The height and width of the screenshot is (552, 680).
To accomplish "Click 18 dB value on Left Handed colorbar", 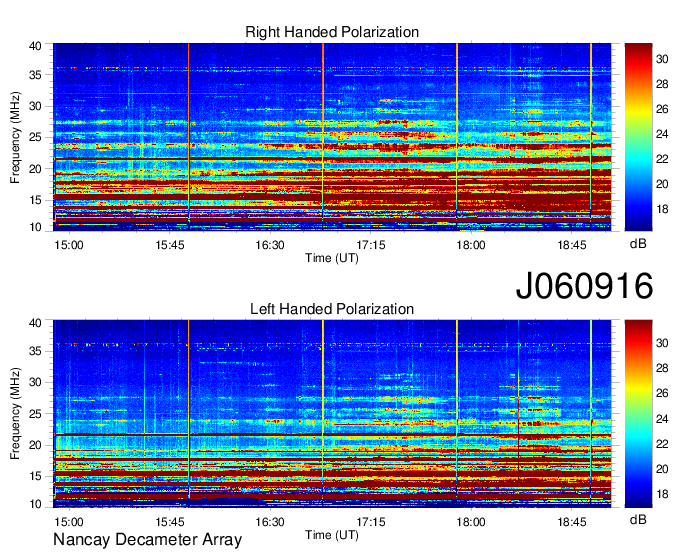I will pyautogui.click(x=662, y=494).
